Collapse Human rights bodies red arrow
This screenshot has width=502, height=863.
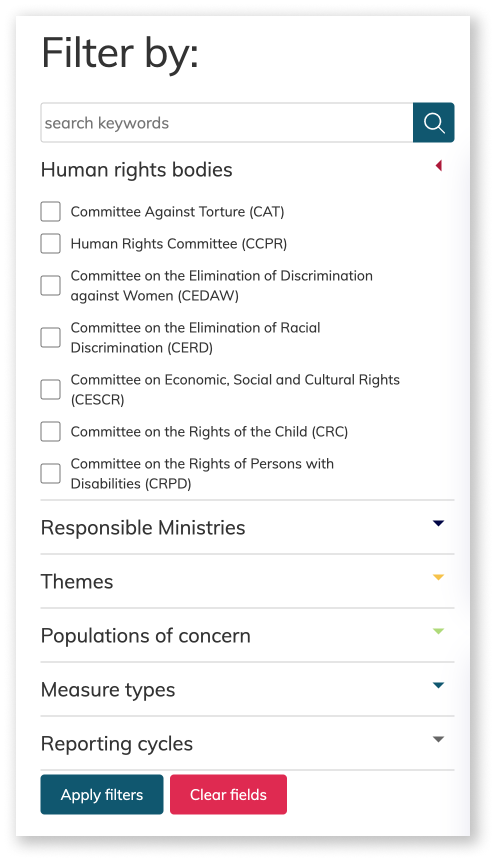439,166
